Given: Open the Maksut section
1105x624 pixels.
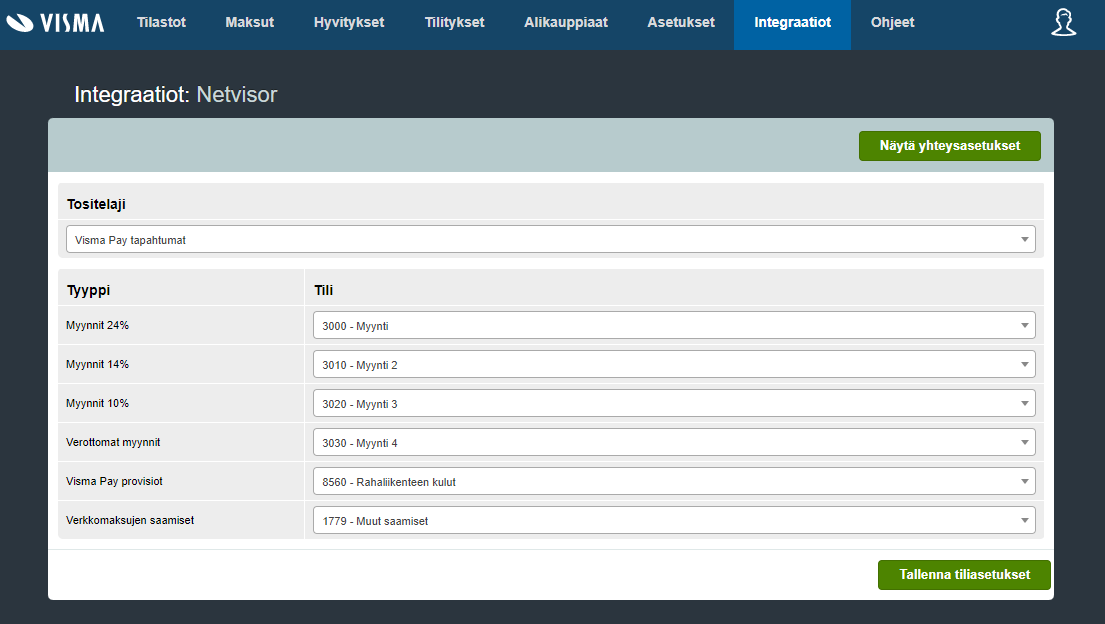Looking at the screenshot, I should coord(249,22).
